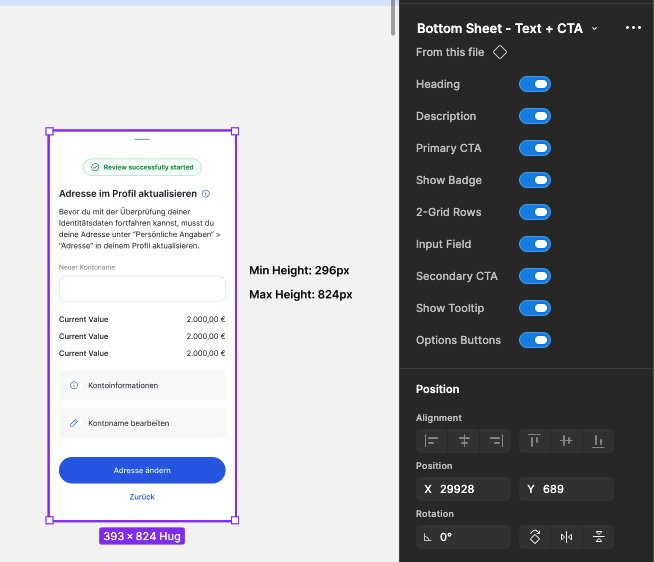Turn off Options Buttons toggle
Image resolution: width=654 pixels, height=562 pixels.
[x=535, y=340]
